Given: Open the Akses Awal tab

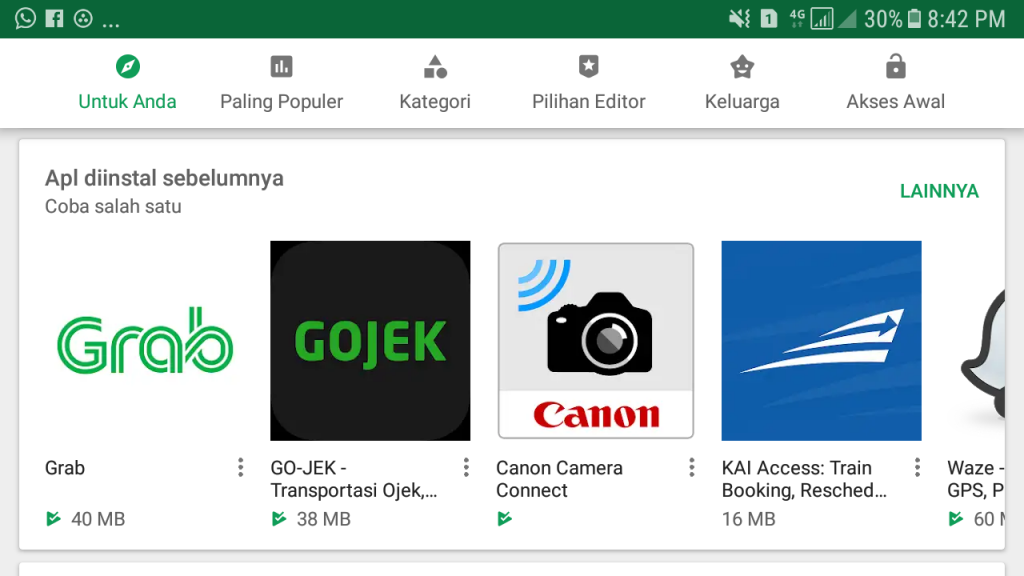Looking at the screenshot, I should coord(895,83).
